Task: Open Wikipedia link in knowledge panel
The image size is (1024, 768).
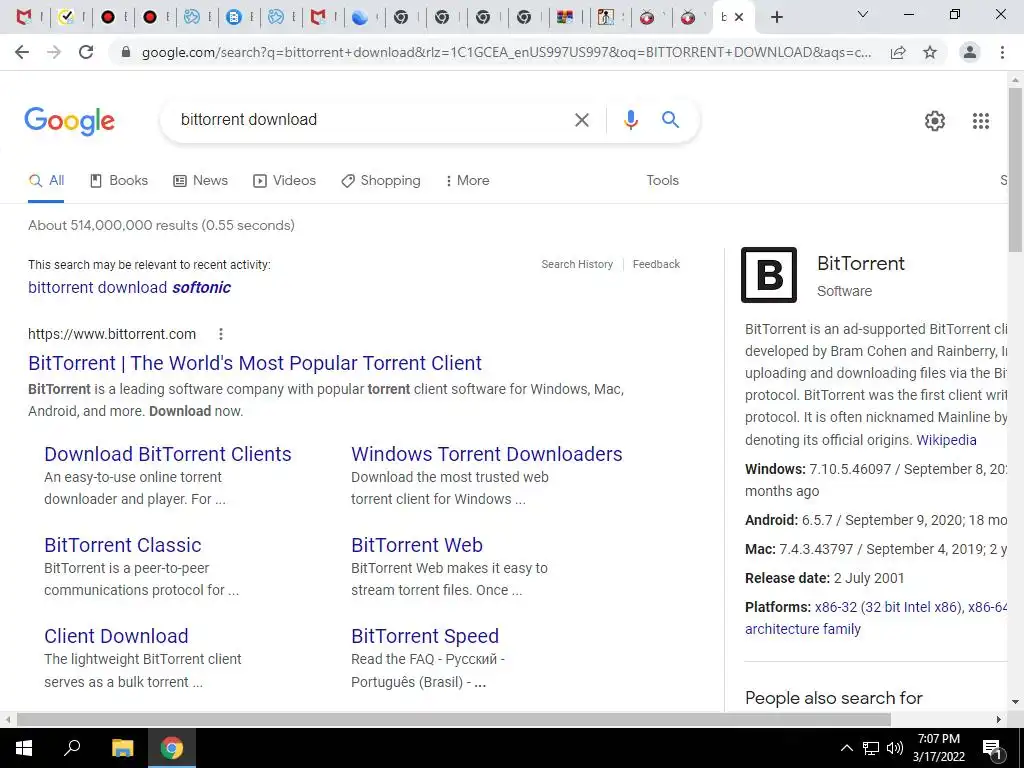Action: pyautogui.click(x=946, y=440)
